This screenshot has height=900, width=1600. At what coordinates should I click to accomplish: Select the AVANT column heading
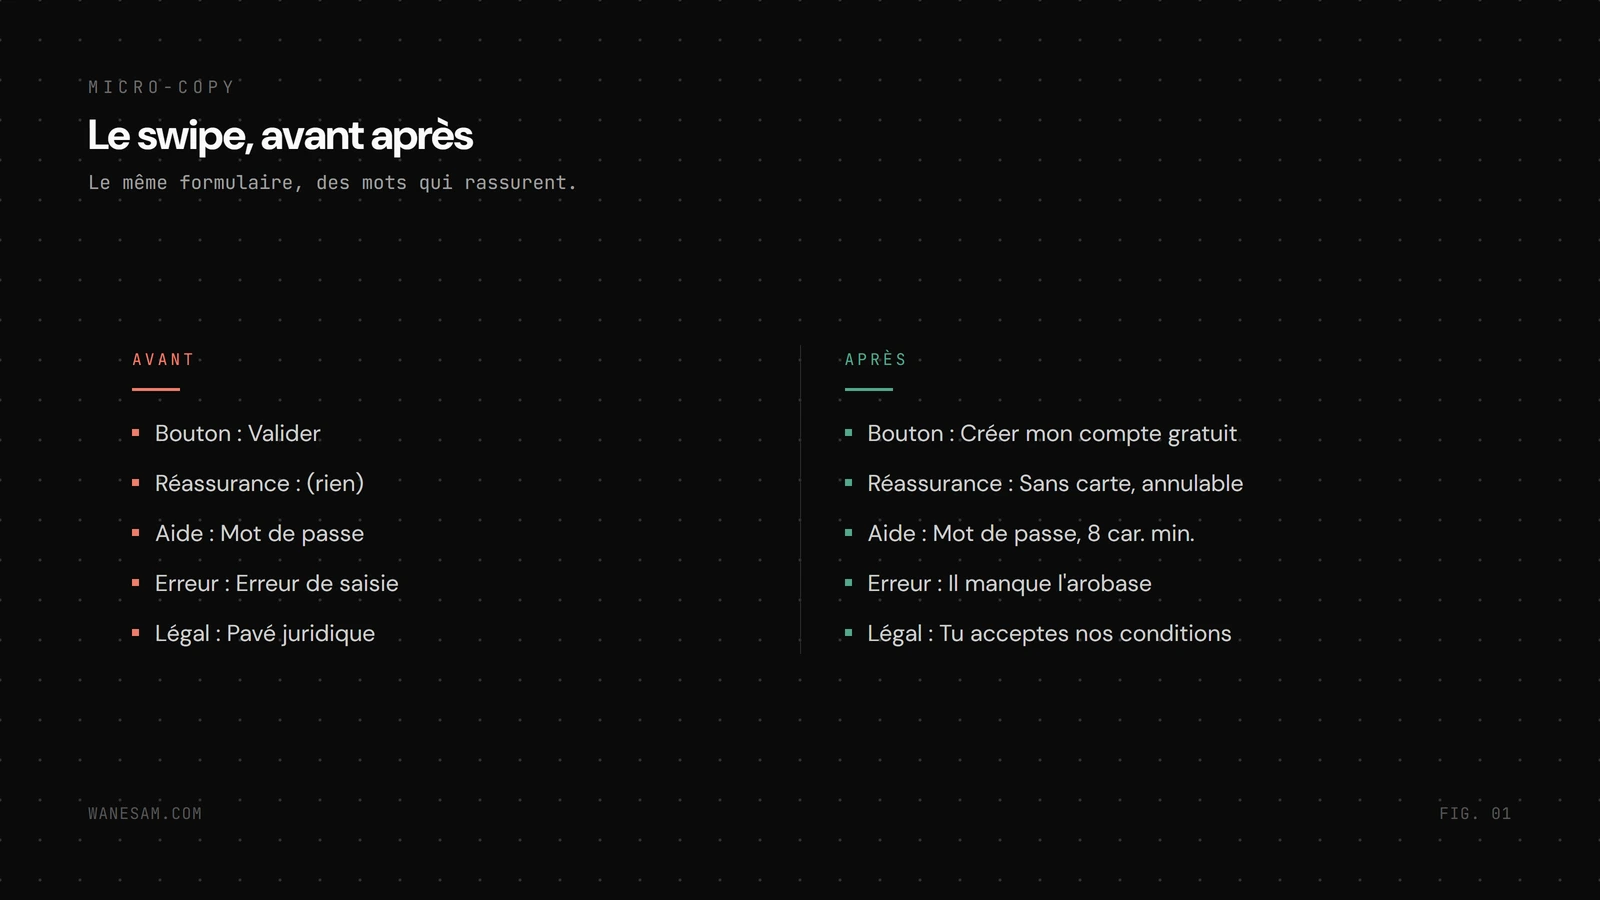coord(163,360)
